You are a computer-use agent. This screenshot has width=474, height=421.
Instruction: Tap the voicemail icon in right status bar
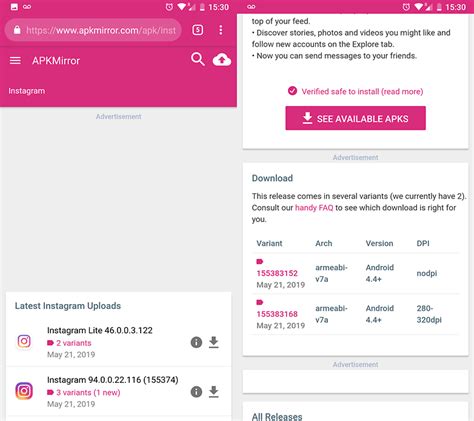pos(251,7)
